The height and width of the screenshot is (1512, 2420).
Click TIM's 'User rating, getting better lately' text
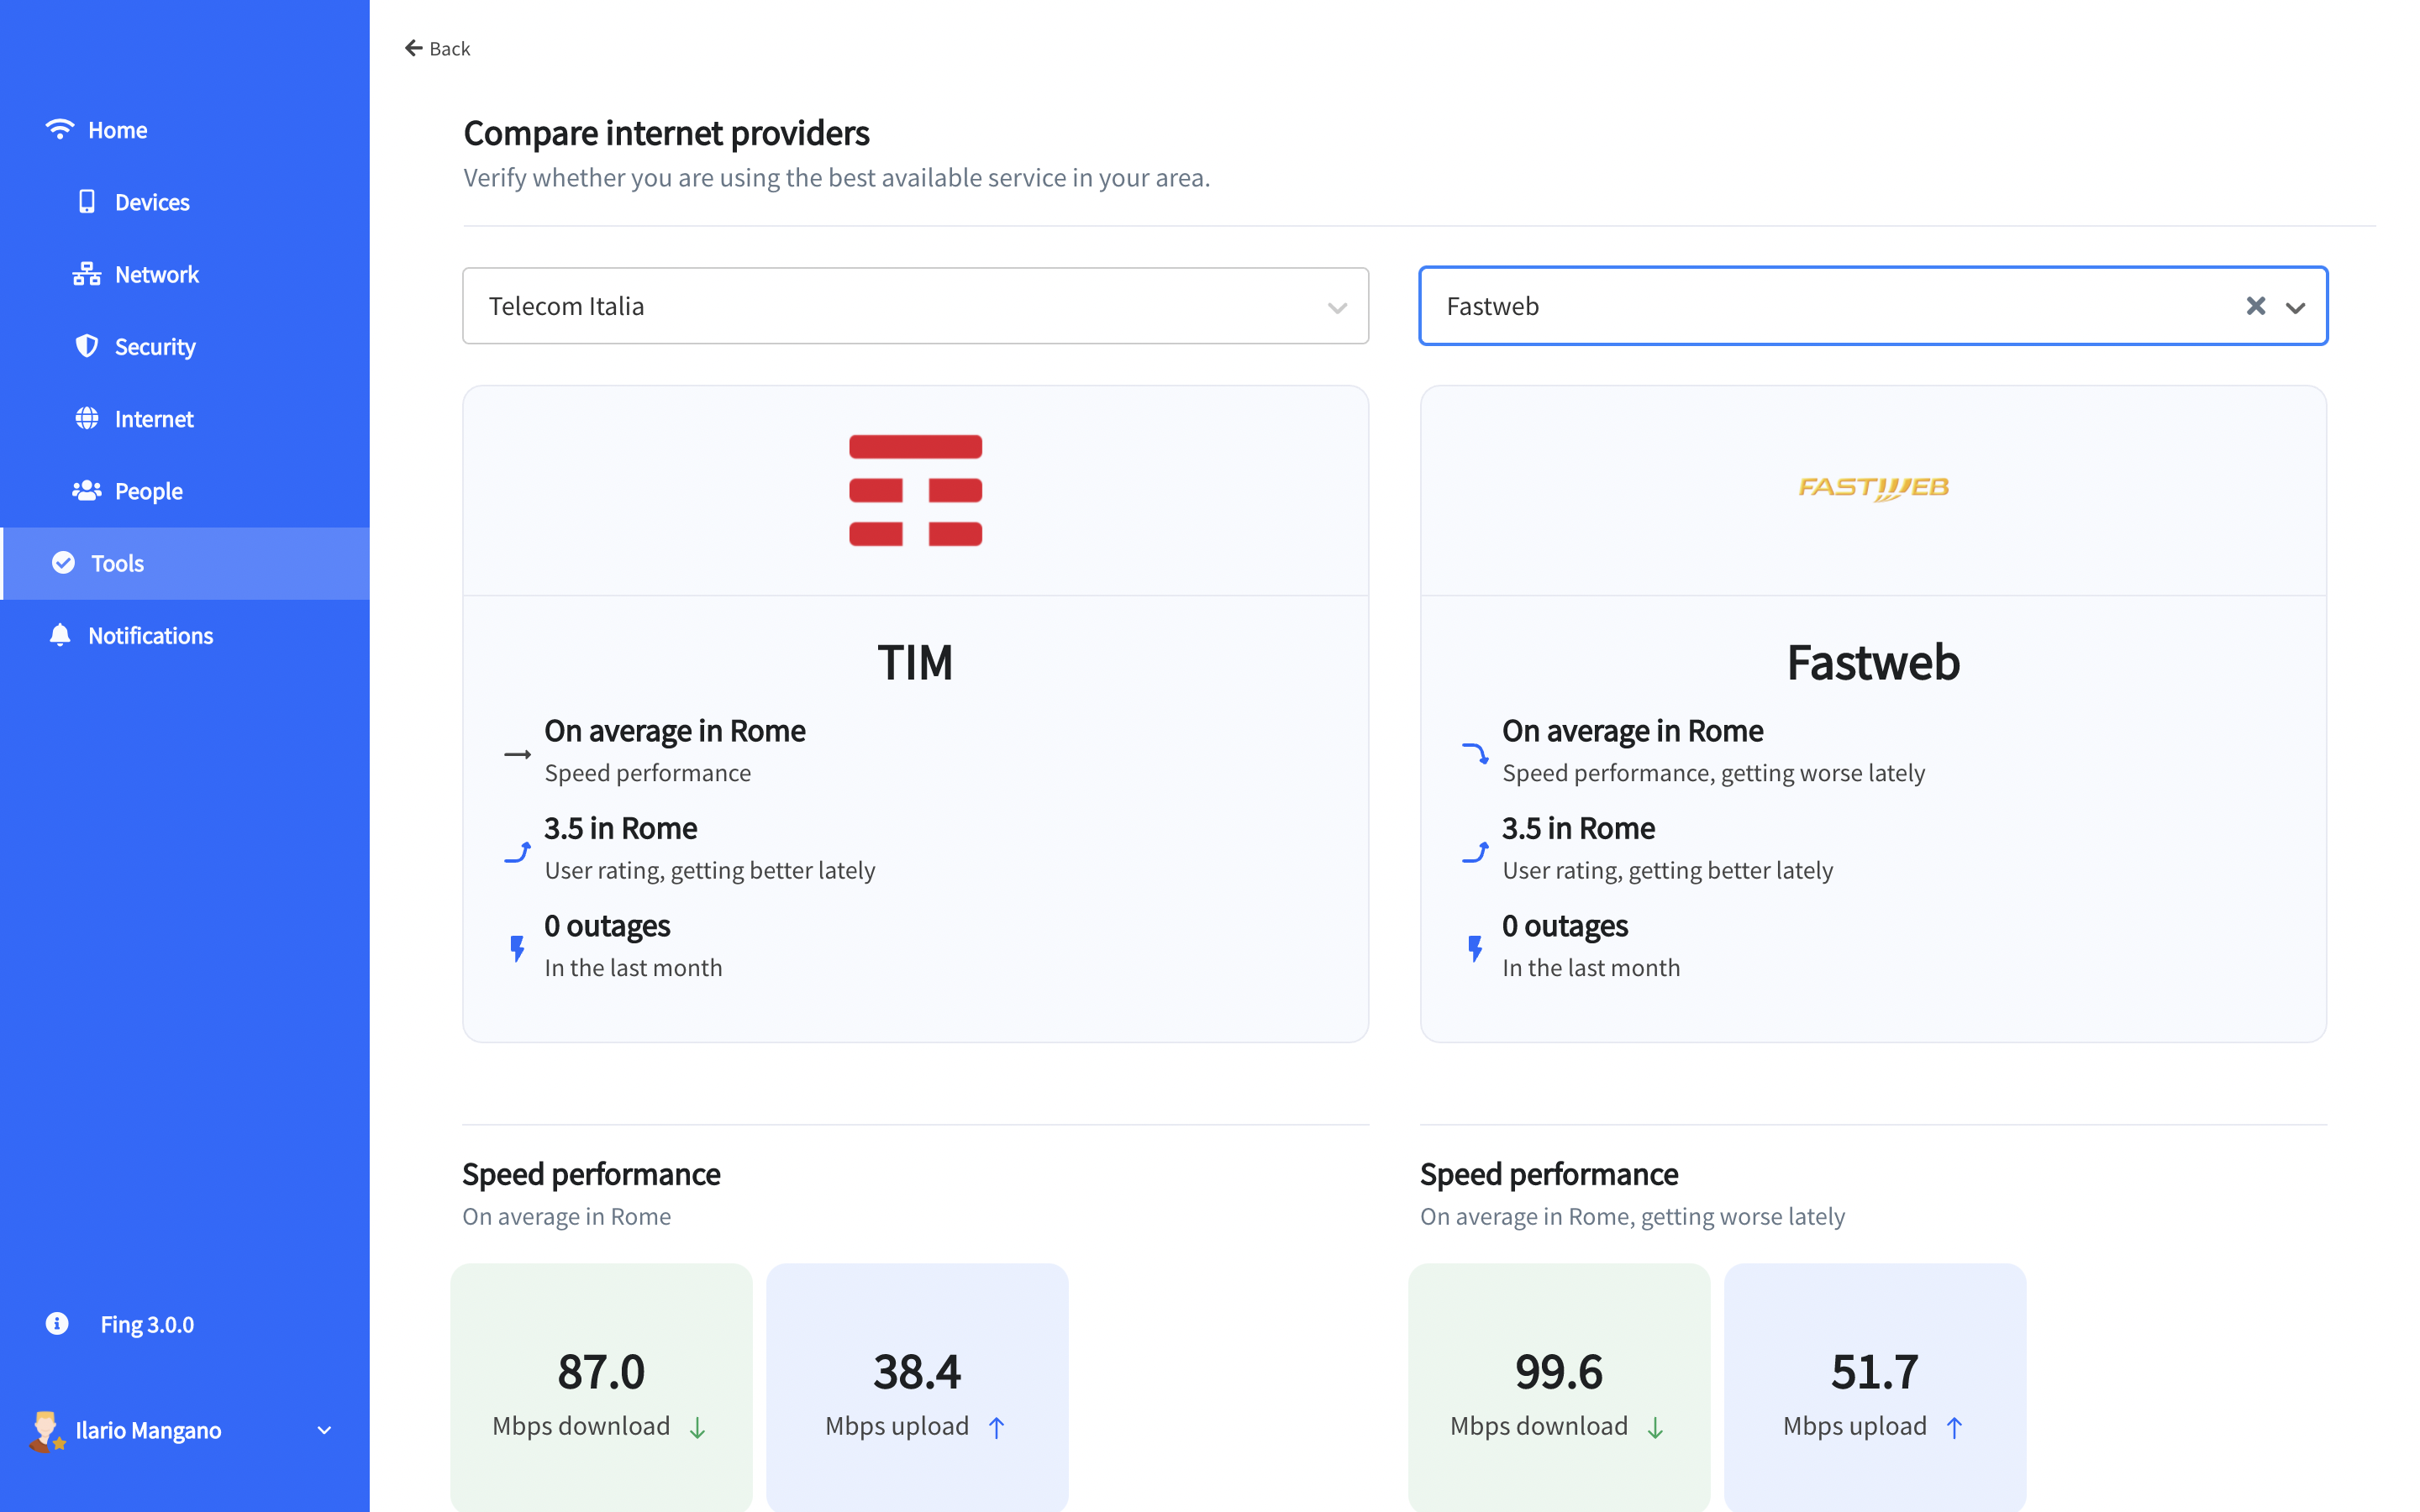tap(710, 870)
